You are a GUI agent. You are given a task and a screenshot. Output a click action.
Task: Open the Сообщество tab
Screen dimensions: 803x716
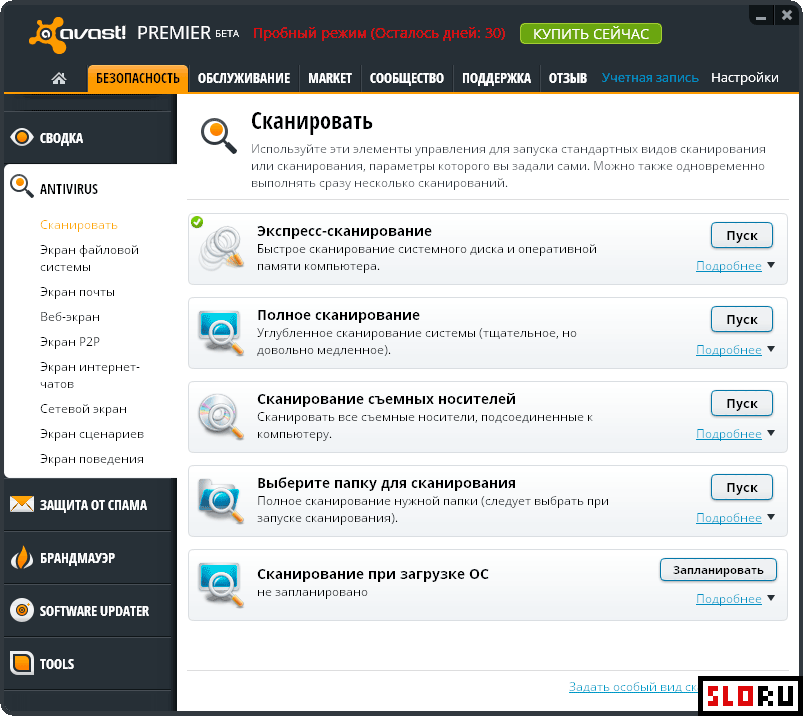(407, 78)
